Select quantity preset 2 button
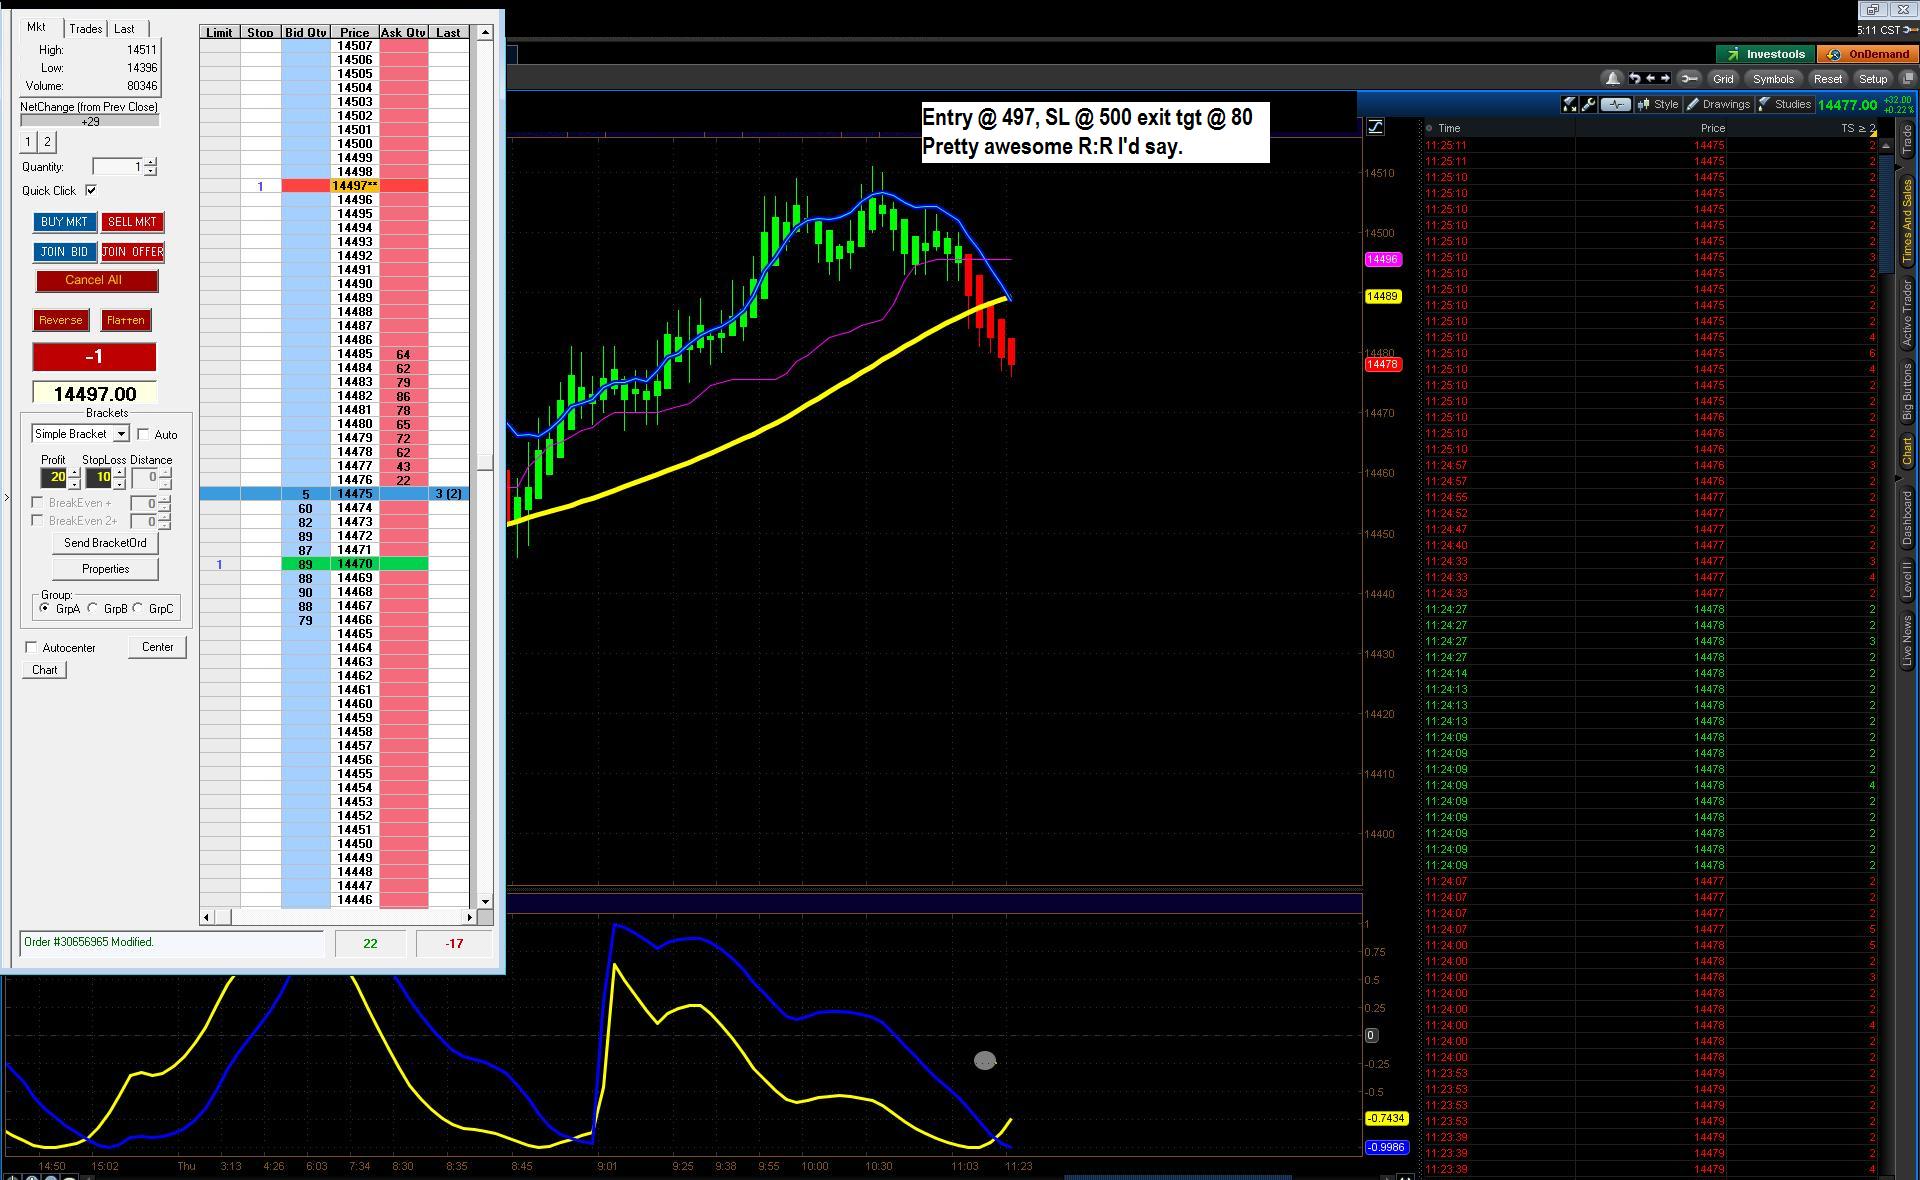The height and width of the screenshot is (1180, 1920). (47, 142)
